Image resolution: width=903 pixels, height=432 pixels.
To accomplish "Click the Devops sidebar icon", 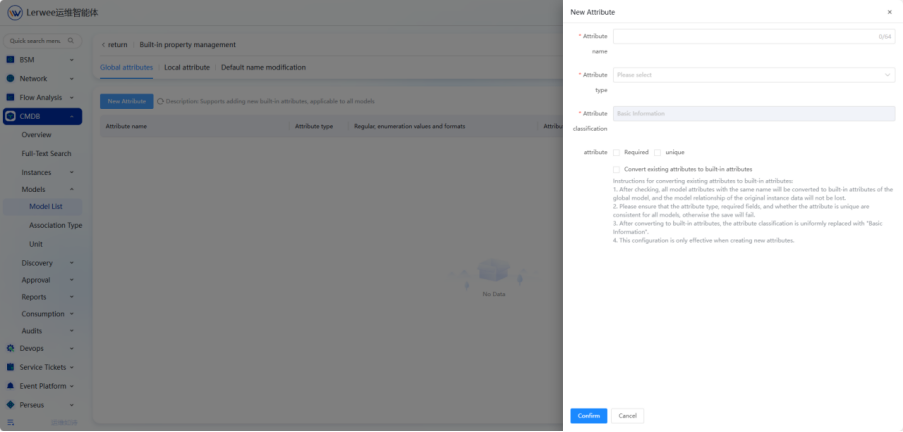I will click(11, 348).
